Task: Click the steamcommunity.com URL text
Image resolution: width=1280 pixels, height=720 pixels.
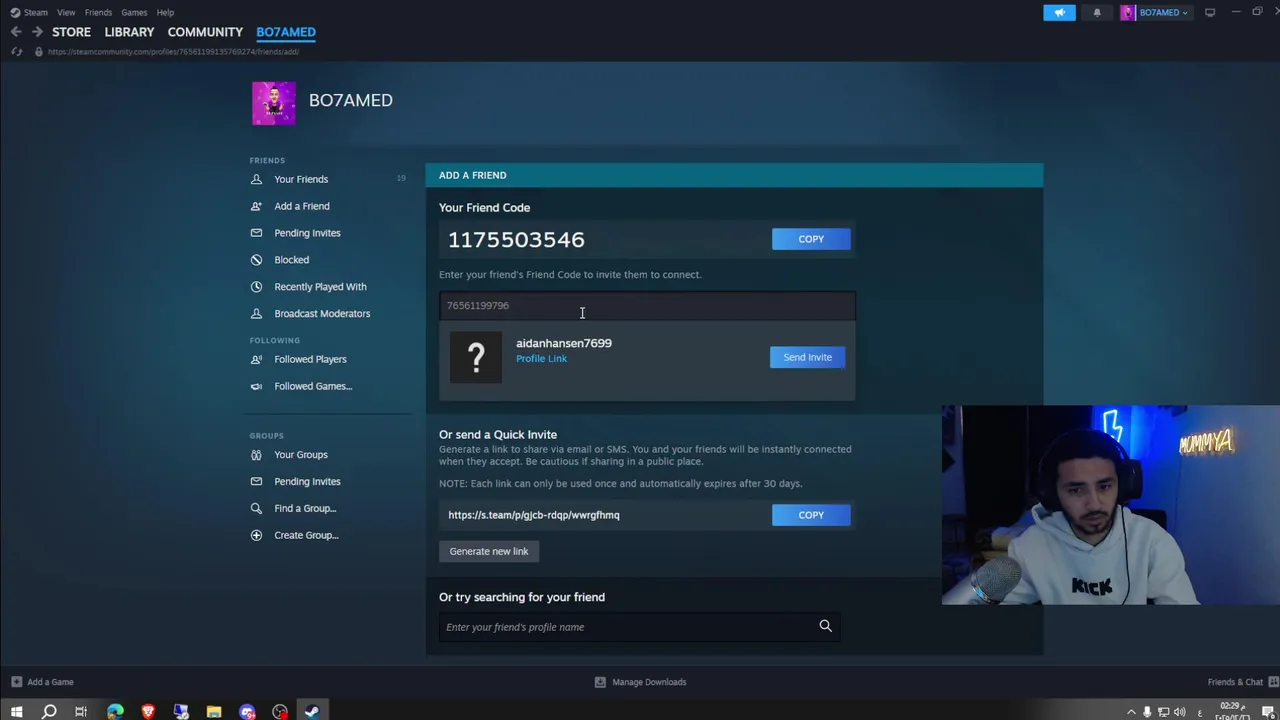Action: (173, 51)
